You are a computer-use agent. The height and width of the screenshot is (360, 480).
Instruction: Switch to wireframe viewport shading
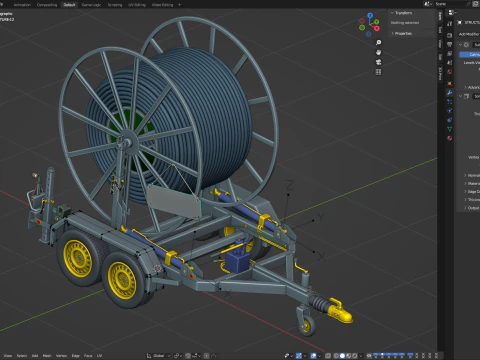point(336,356)
